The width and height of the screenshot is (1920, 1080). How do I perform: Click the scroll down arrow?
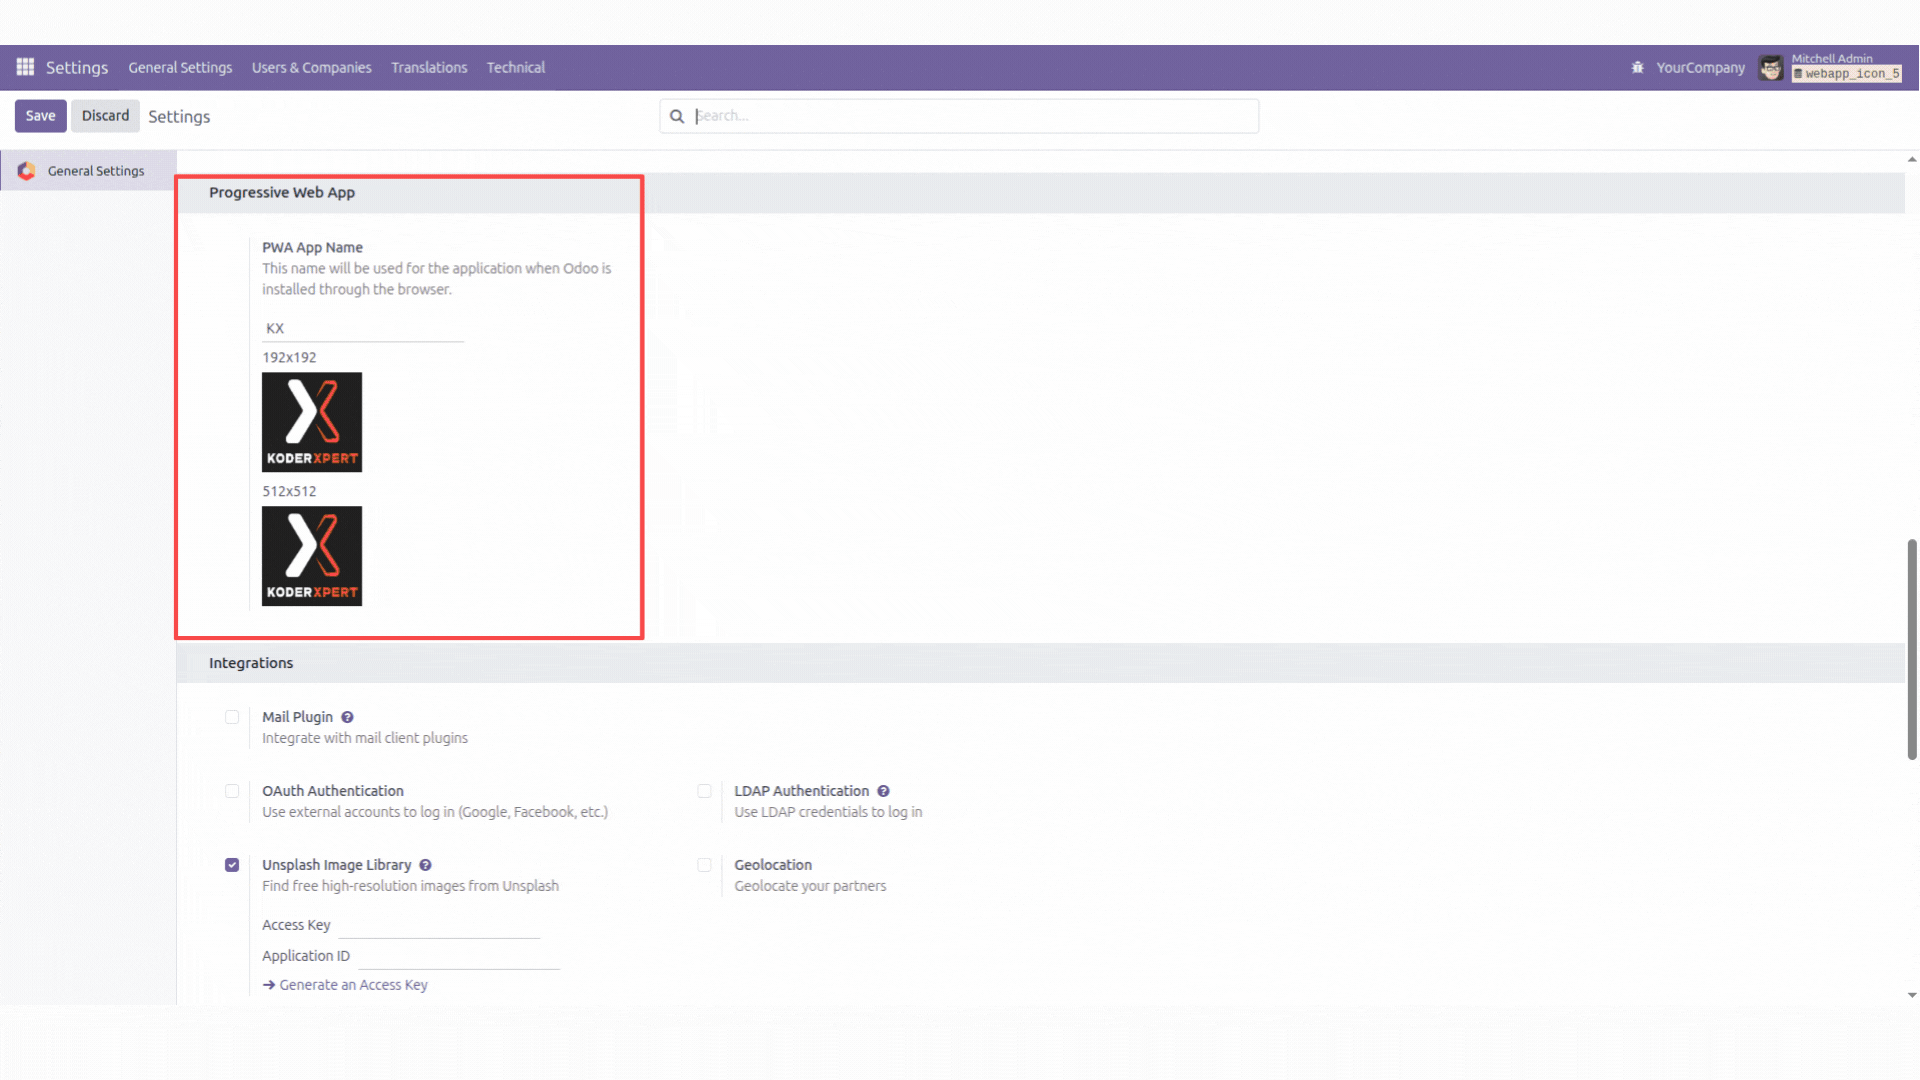pos(1912,995)
